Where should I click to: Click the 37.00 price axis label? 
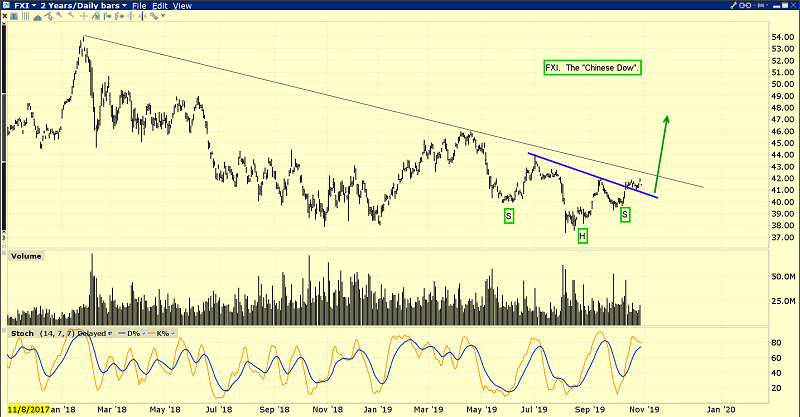783,237
